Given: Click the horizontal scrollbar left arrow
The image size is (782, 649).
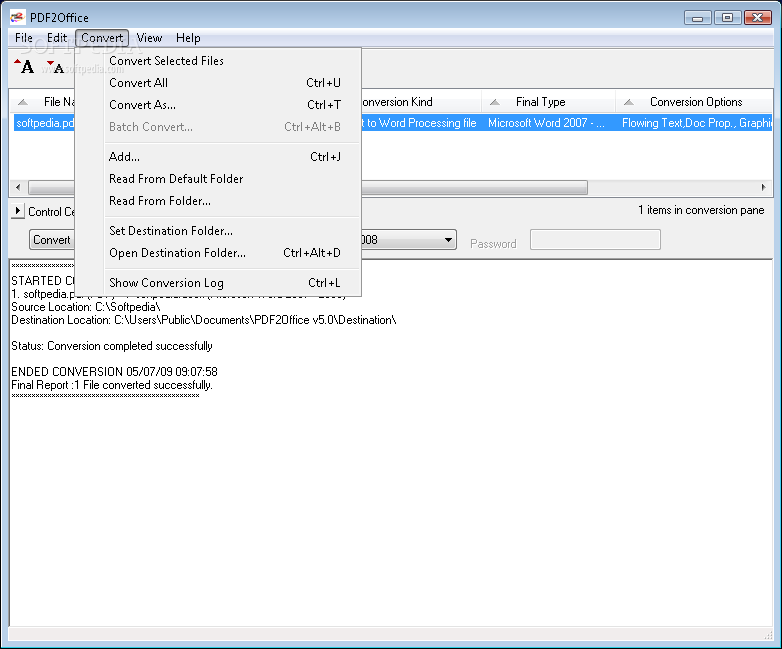Looking at the screenshot, I should point(18,188).
